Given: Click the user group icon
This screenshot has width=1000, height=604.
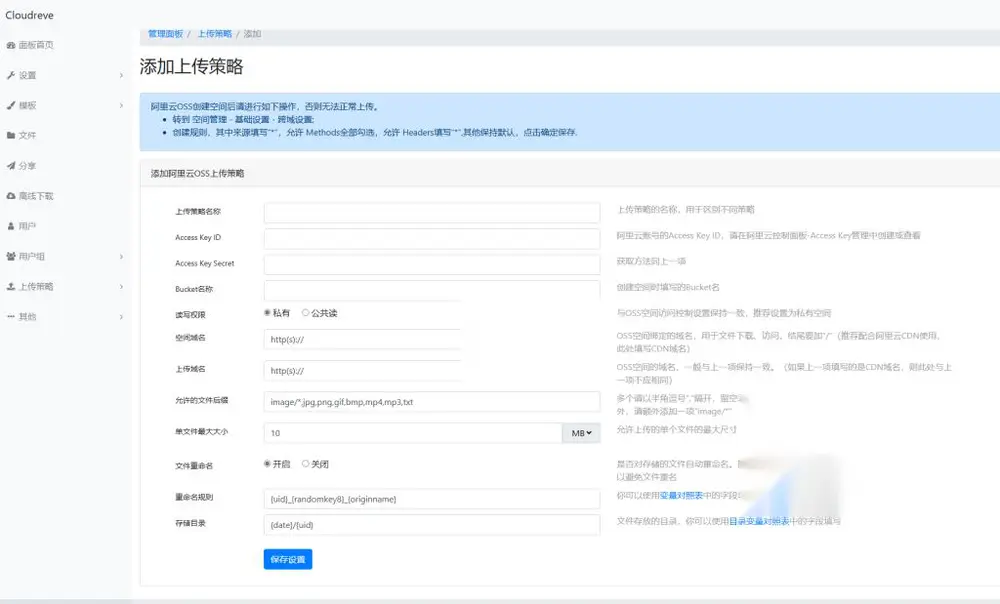Looking at the screenshot, I should tap(11, 256).
